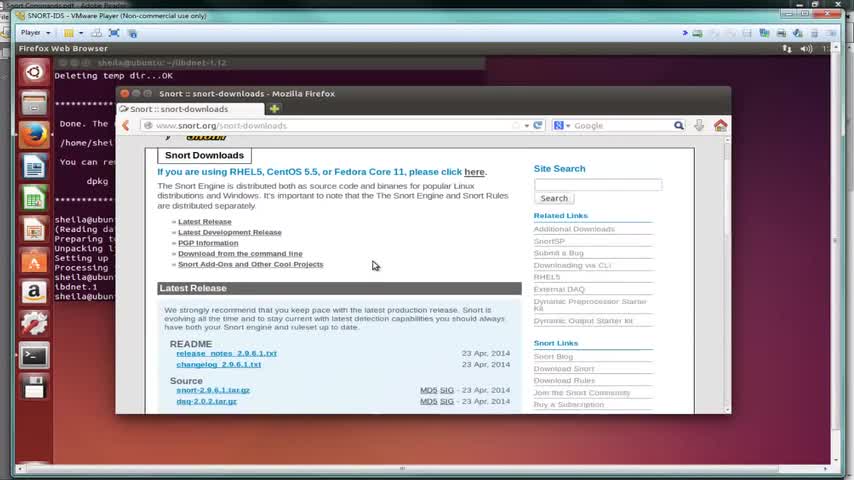
Task: Open MD5 link for snort-2.9.6.1.tar.gz
Action: pyautogui.click(x=429, y=390)
